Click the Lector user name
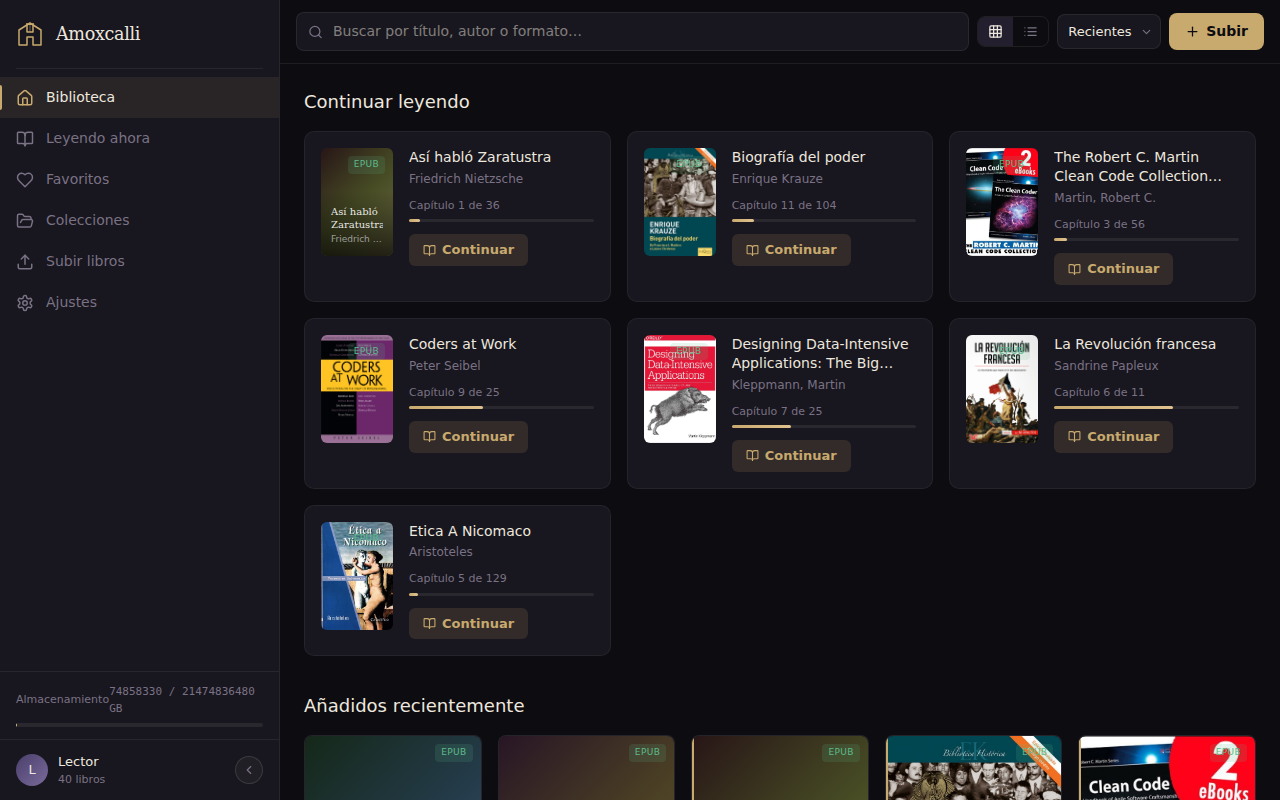1280x800 pixels. 78,762
